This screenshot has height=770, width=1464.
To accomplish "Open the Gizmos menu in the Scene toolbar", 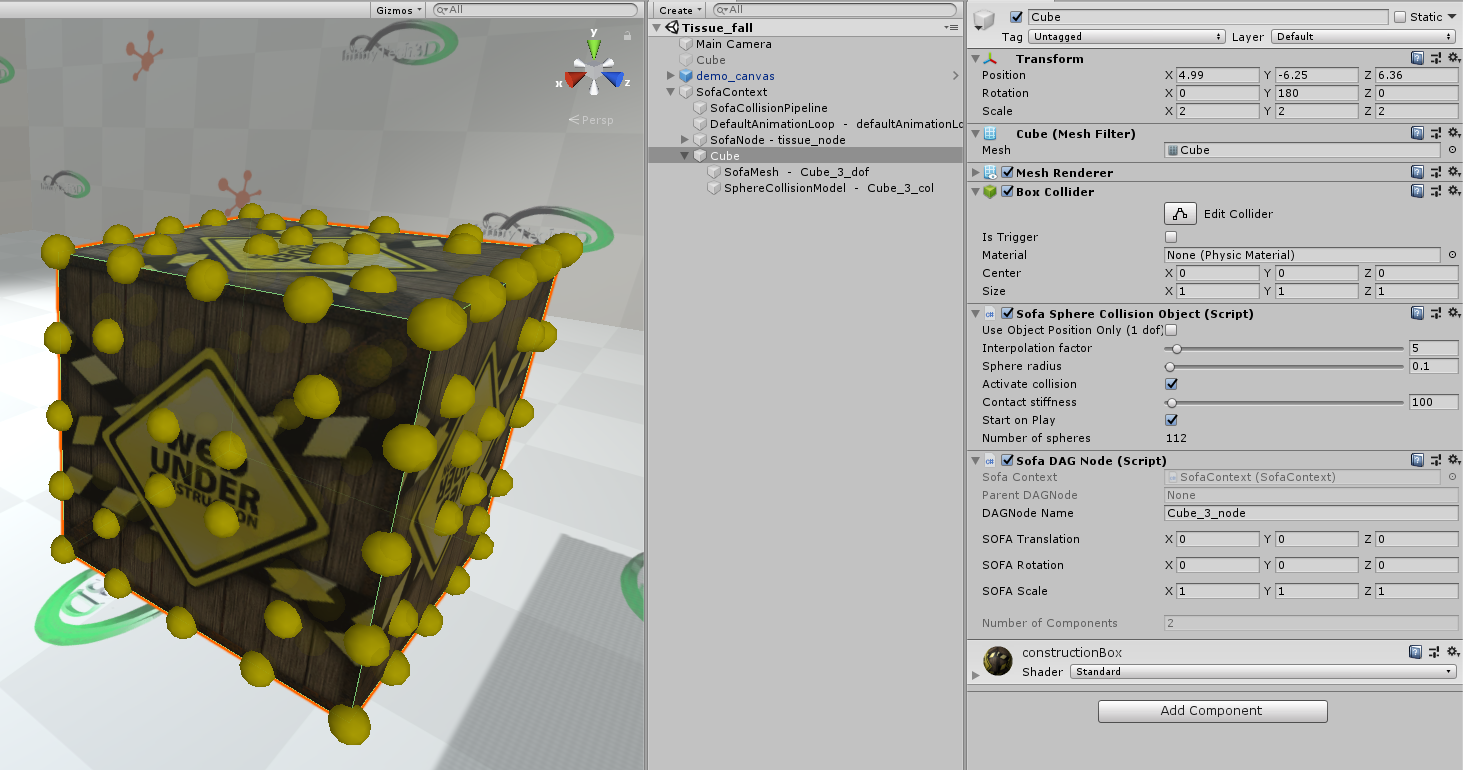I will pos(396,9).
